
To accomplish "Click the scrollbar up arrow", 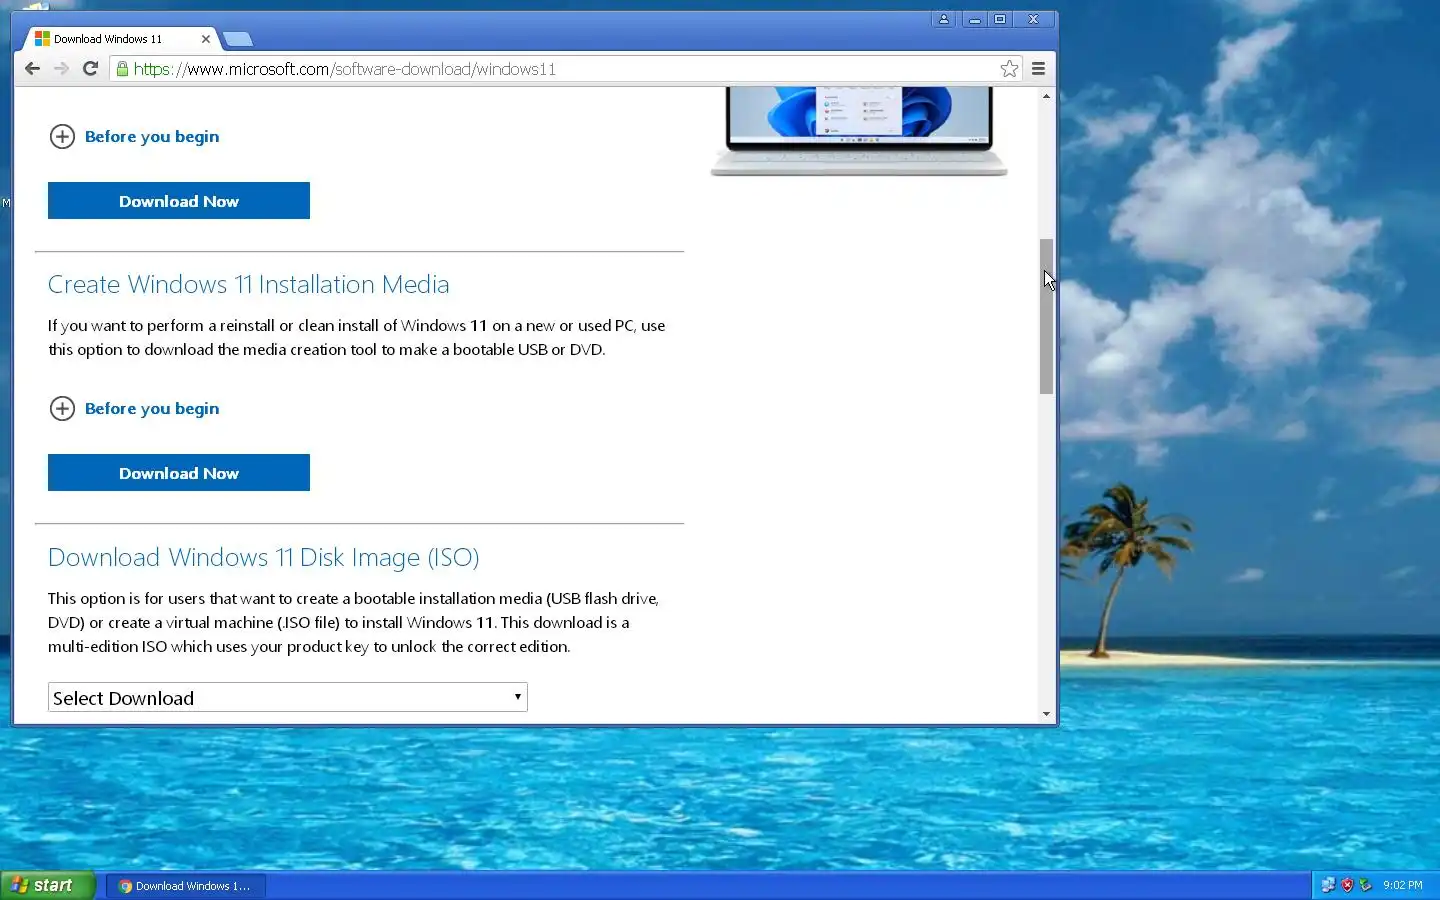I will point(1046,96).
